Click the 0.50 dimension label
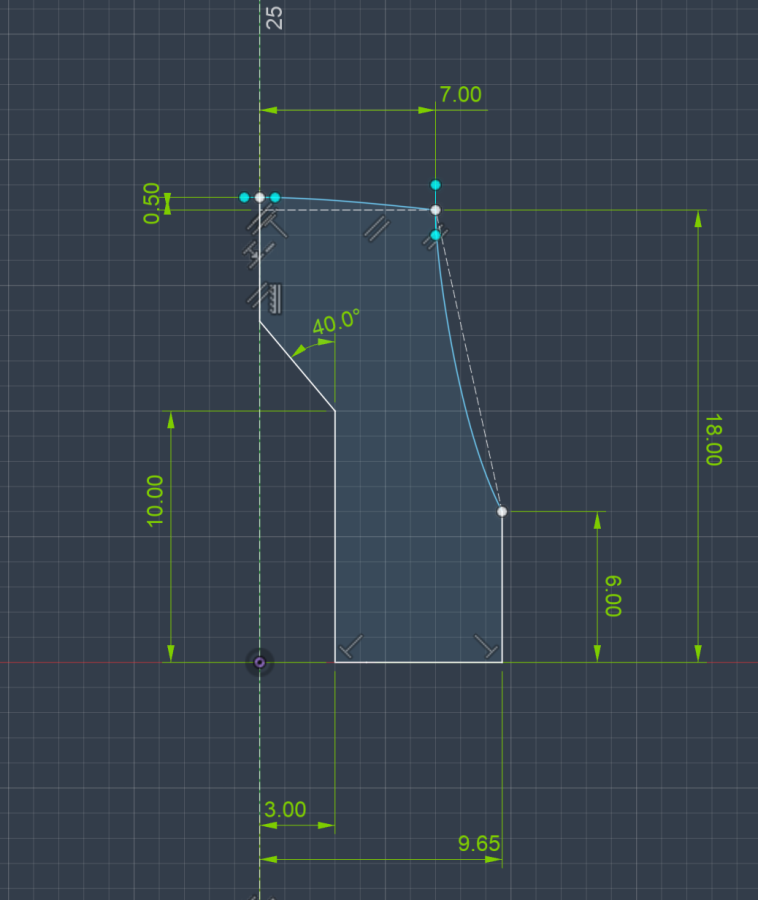758x900 pixels. coord(152,203)
